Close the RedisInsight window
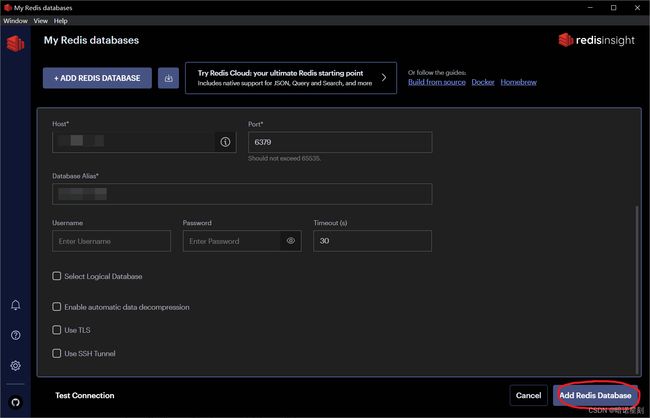The width and height of the screenshot is (650, 418). (638, 7)
